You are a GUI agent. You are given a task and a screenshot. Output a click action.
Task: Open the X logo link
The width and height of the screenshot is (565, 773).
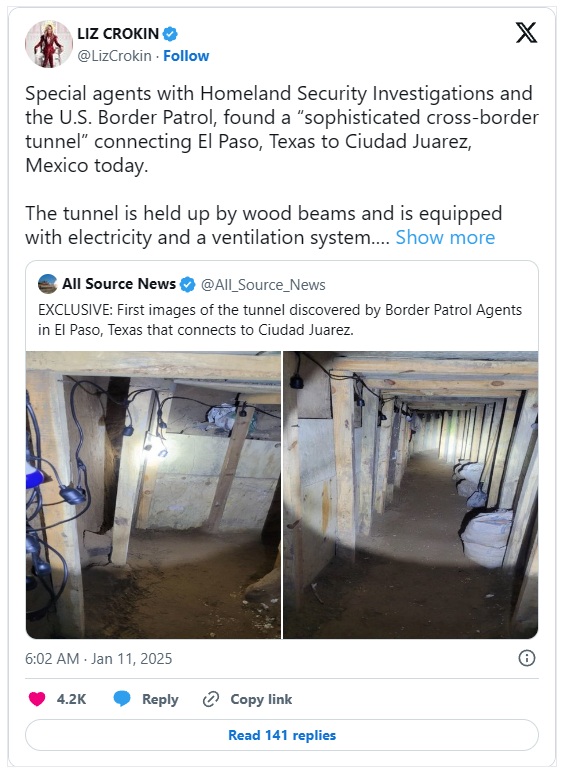point(526,33)
